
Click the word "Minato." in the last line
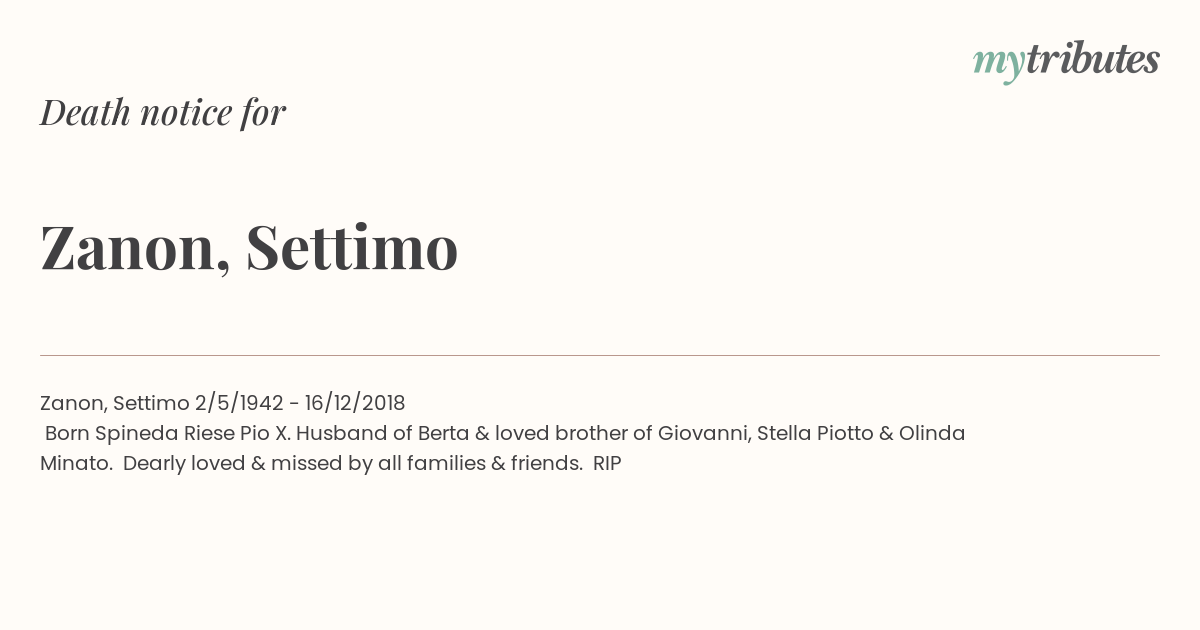pos(76,463)
